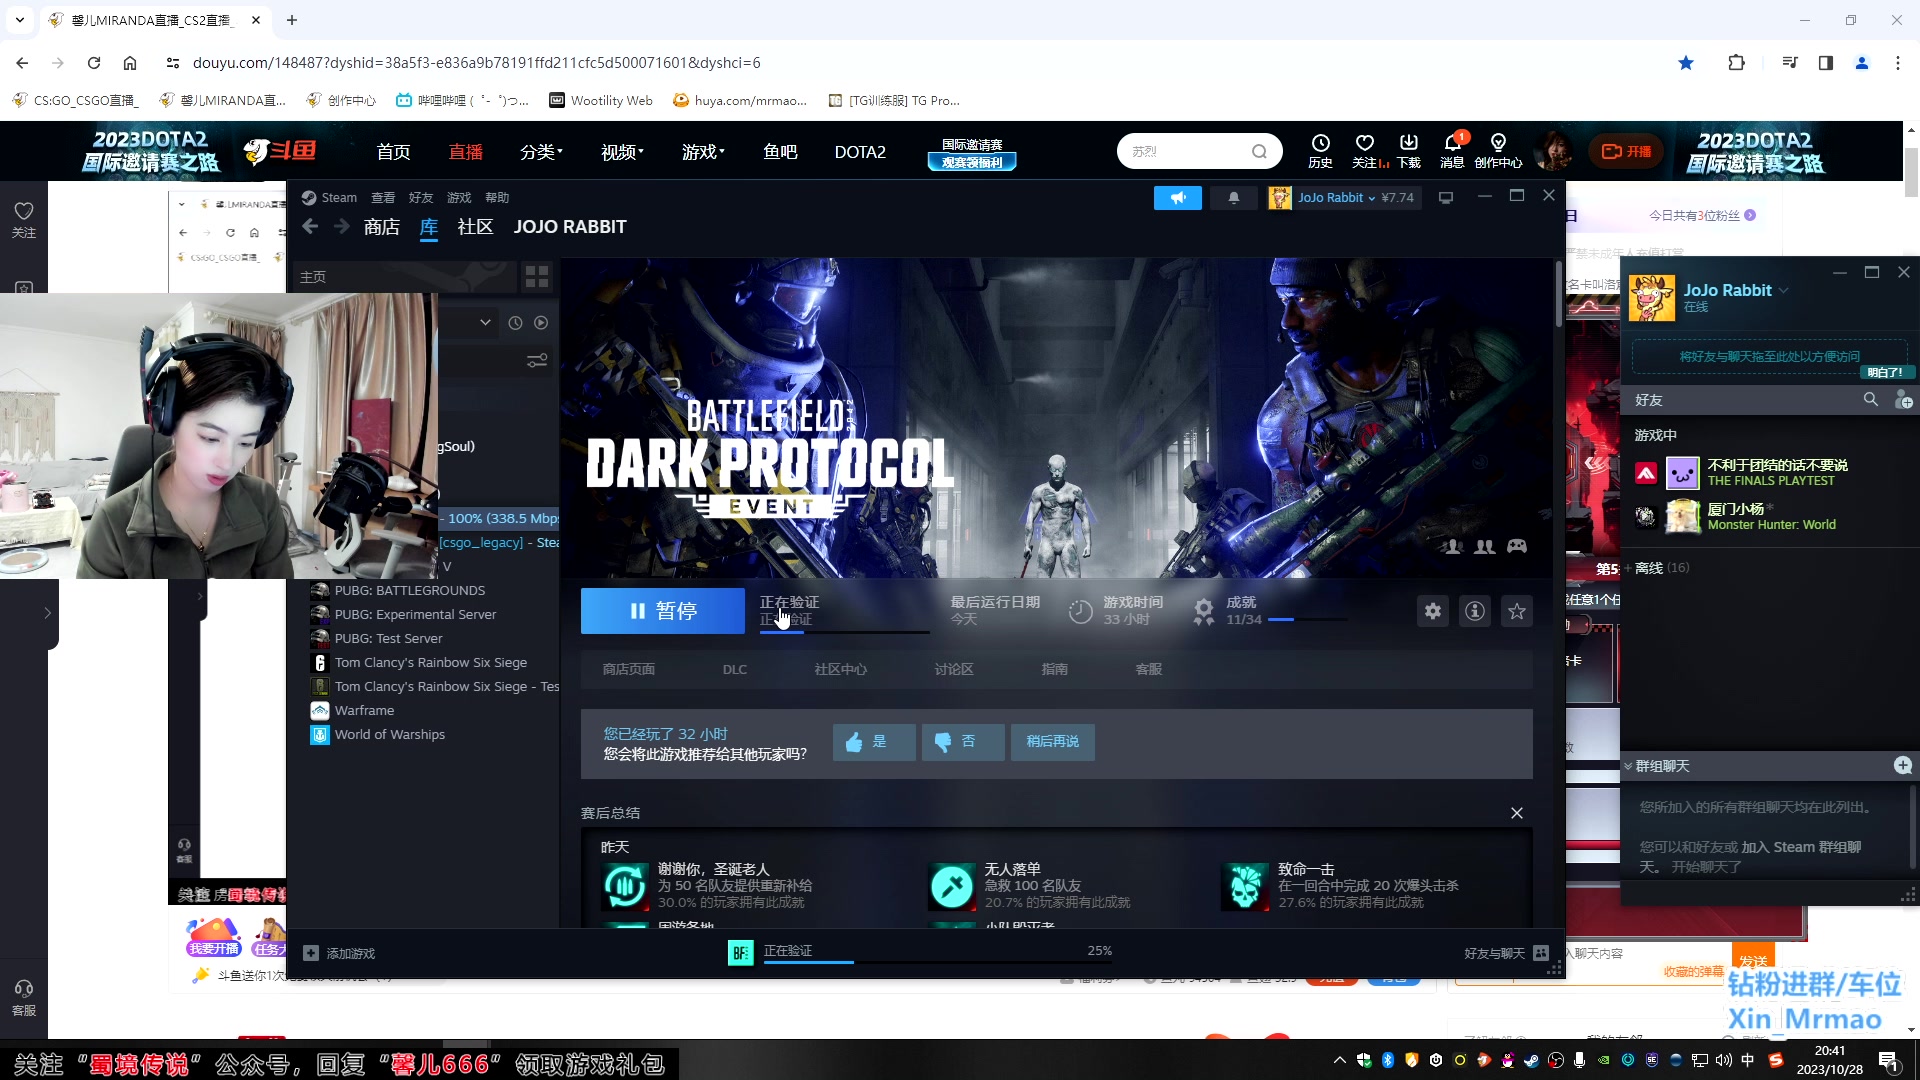
Task: Search friends with magnifier icon
Action: point(1870,400)
